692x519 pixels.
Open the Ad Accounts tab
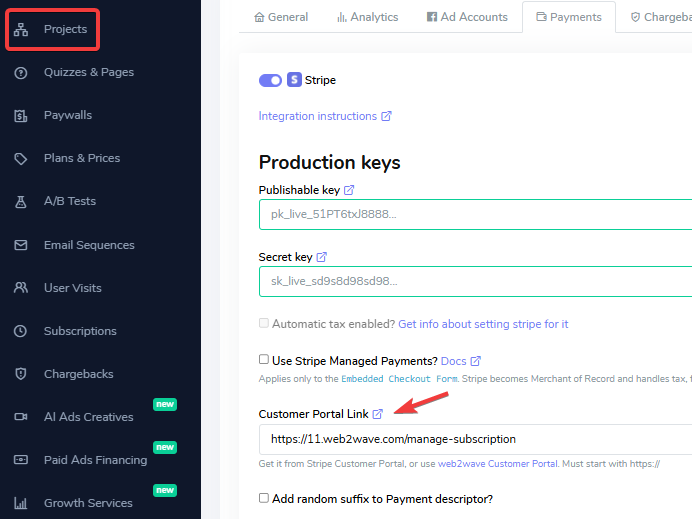tap(467, 17)
